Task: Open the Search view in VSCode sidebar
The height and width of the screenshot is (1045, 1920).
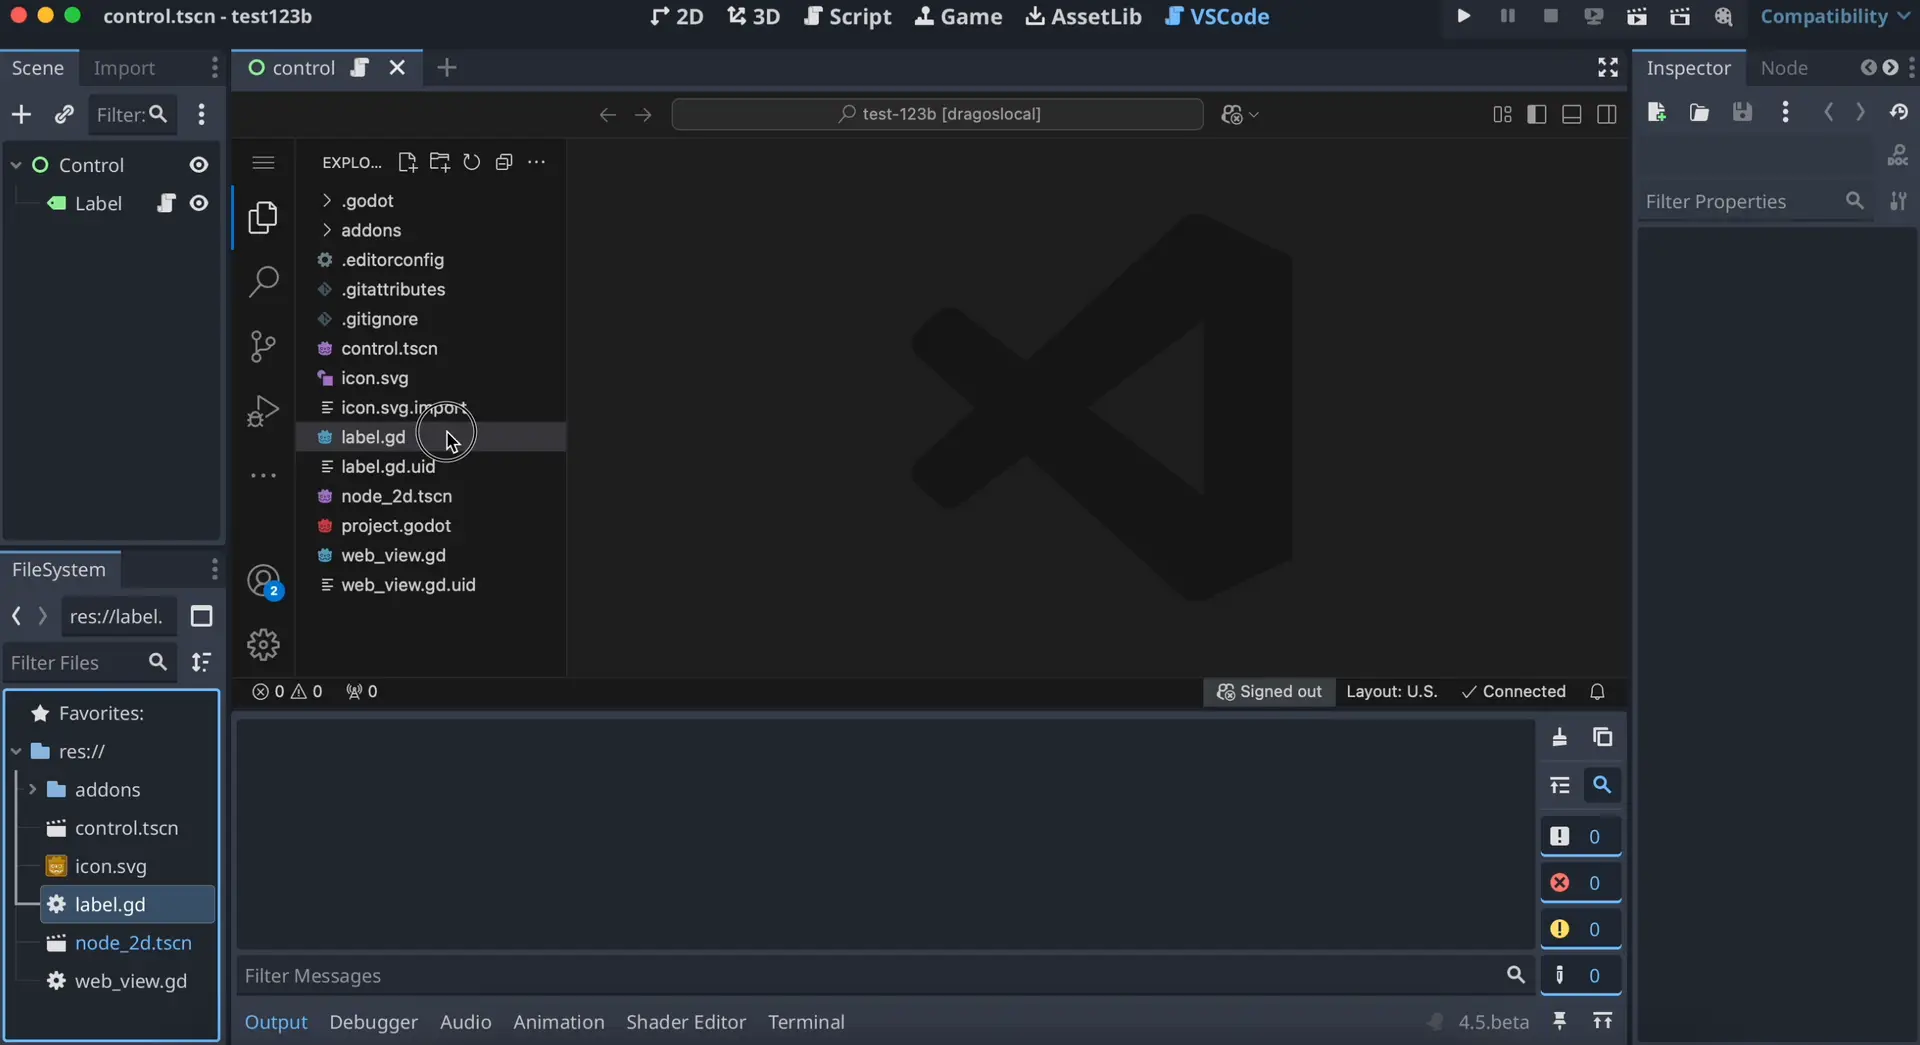Action: point(263,282)
